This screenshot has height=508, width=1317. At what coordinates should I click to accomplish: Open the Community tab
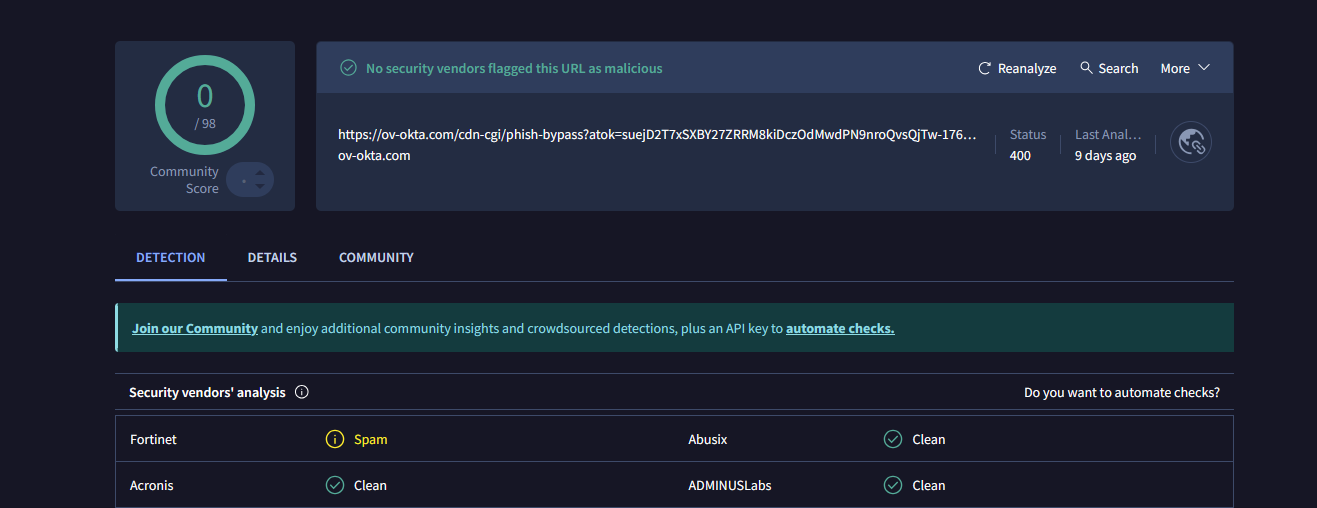click(376, 257)
